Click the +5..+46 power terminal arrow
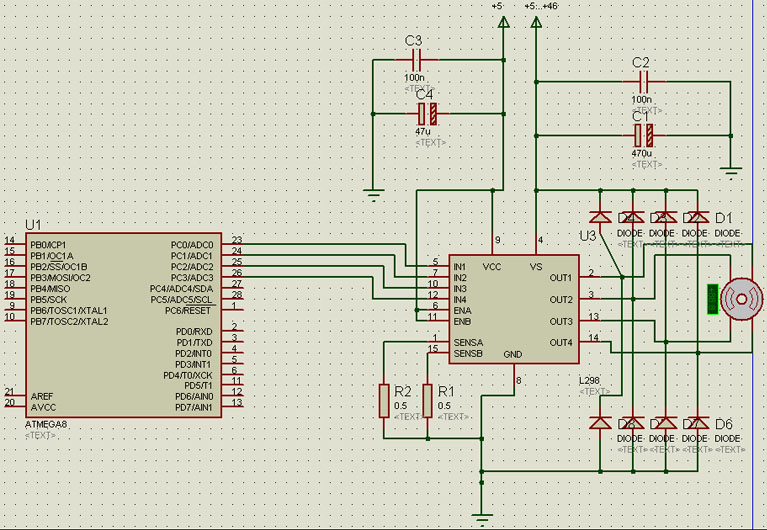The width and height of the screenshot is (767, 530). coord(536,22)
